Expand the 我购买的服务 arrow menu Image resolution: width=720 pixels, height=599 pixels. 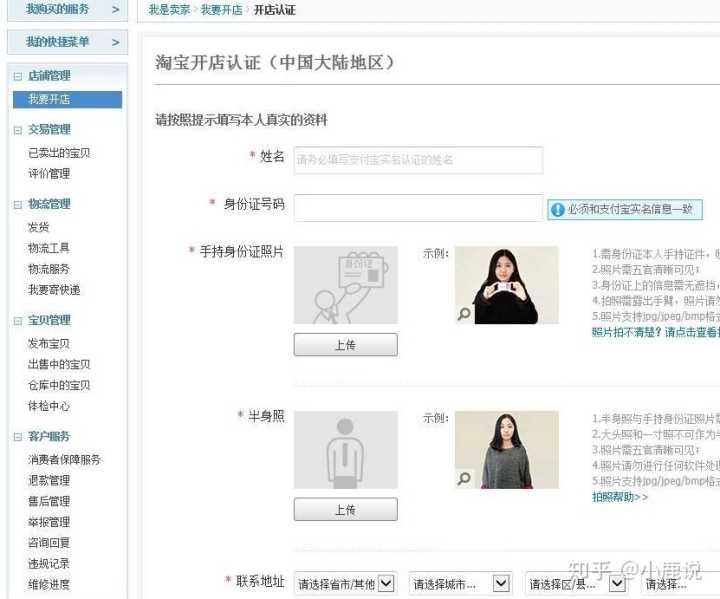point(115,9)
